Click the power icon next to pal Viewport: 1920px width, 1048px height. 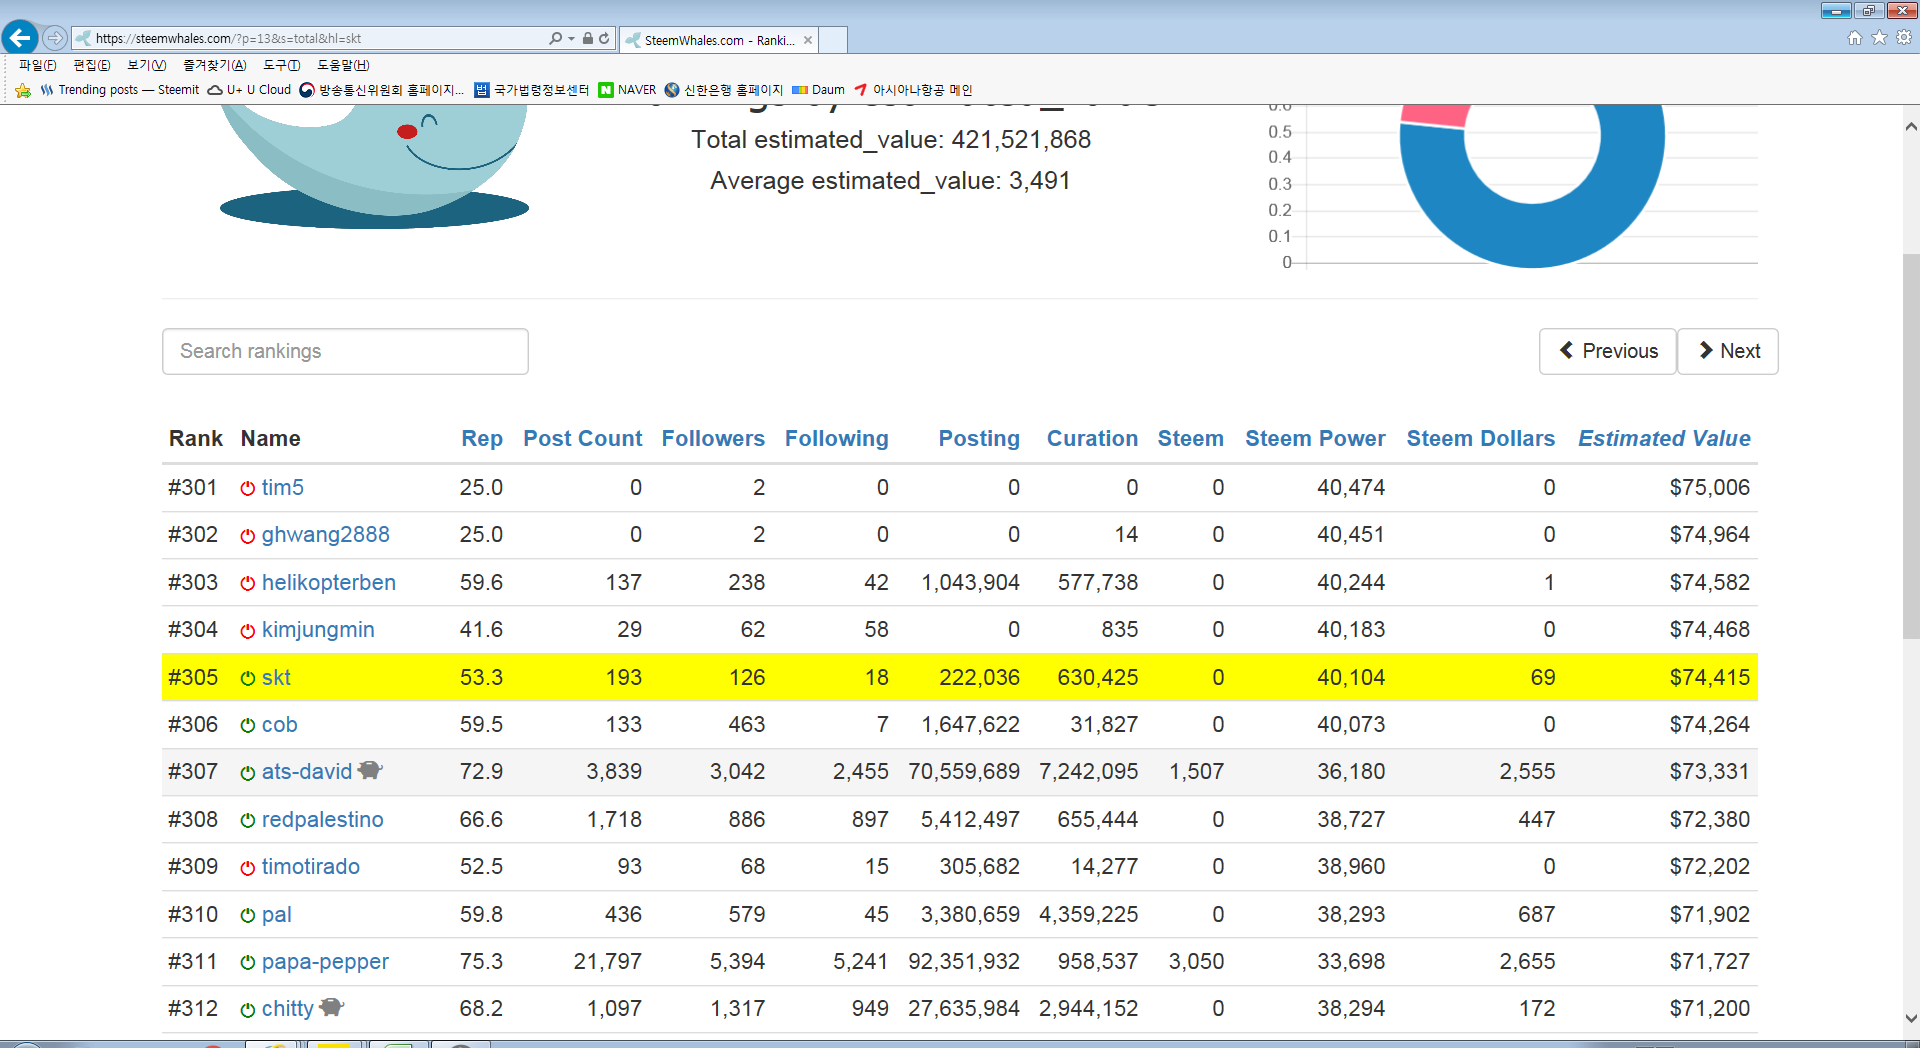247,915
